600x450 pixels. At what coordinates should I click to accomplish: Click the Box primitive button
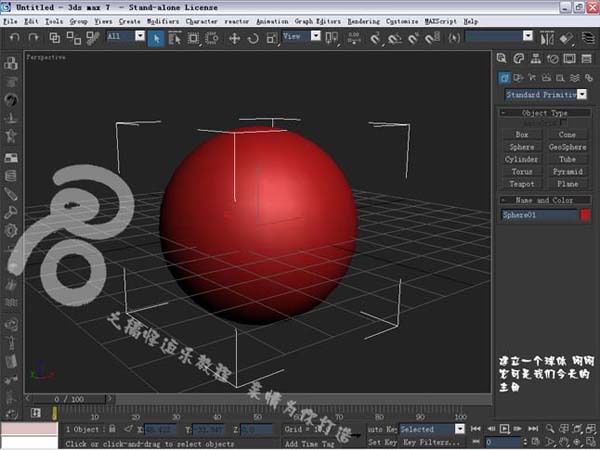pyautogui.click(x=522, y=135)
